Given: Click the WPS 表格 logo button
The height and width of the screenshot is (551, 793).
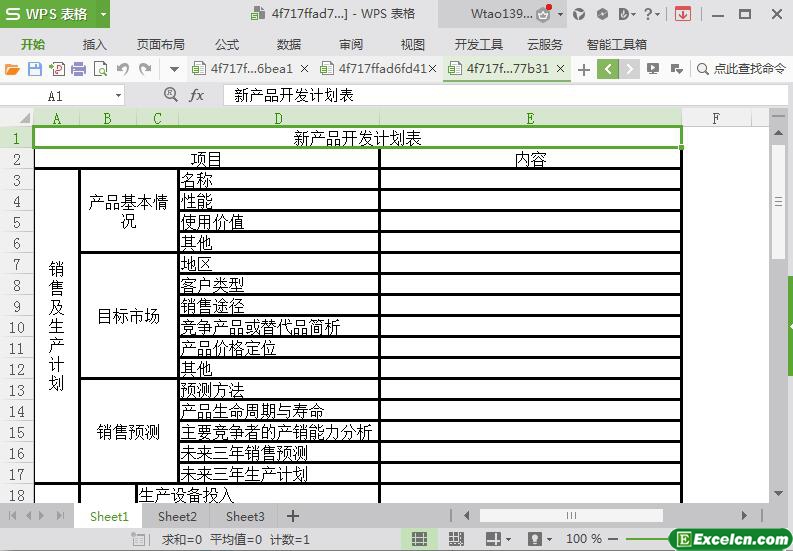Looking at the screenshot, I should (x=48, y=14).
